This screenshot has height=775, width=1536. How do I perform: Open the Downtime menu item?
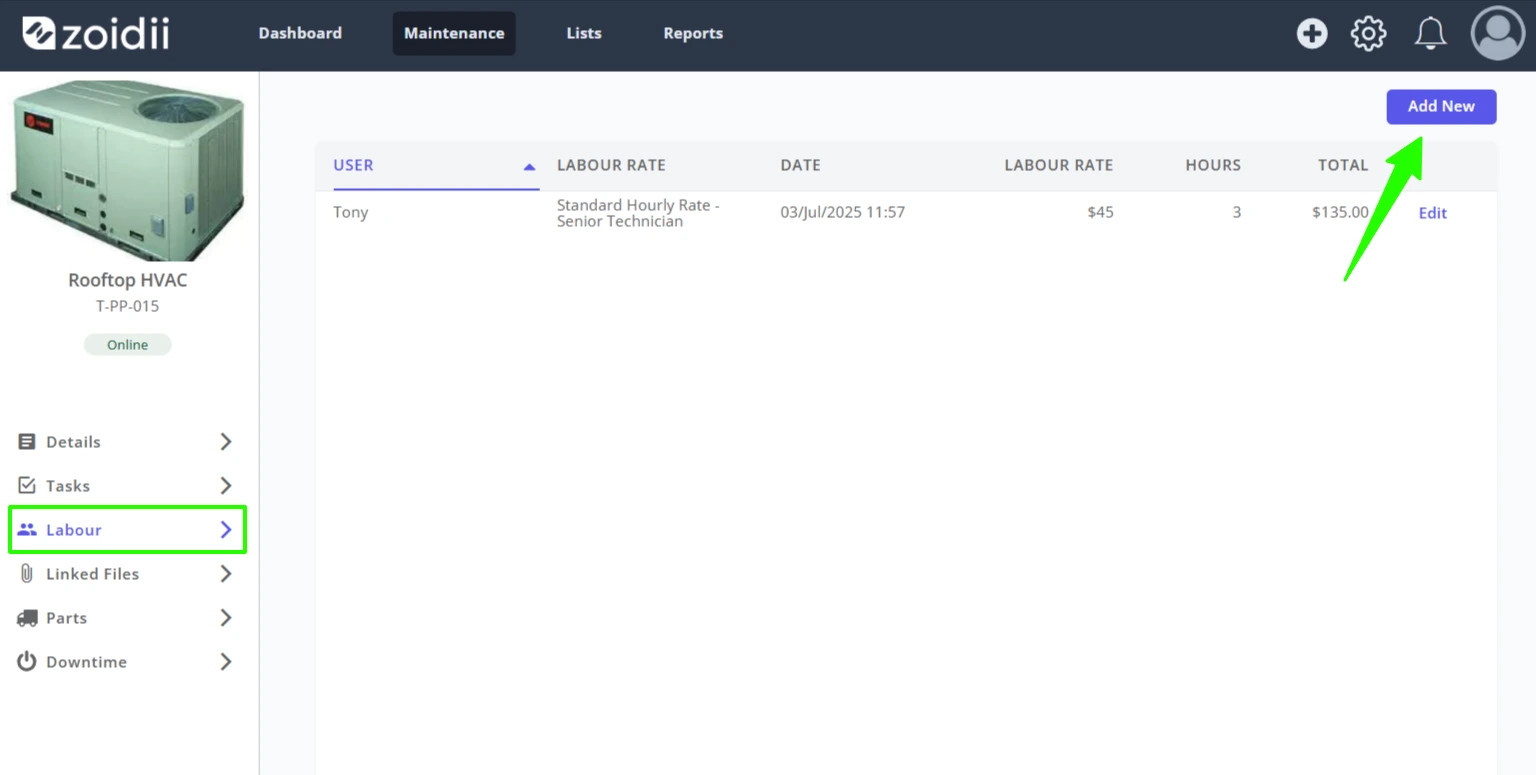[x=127, y=662]
